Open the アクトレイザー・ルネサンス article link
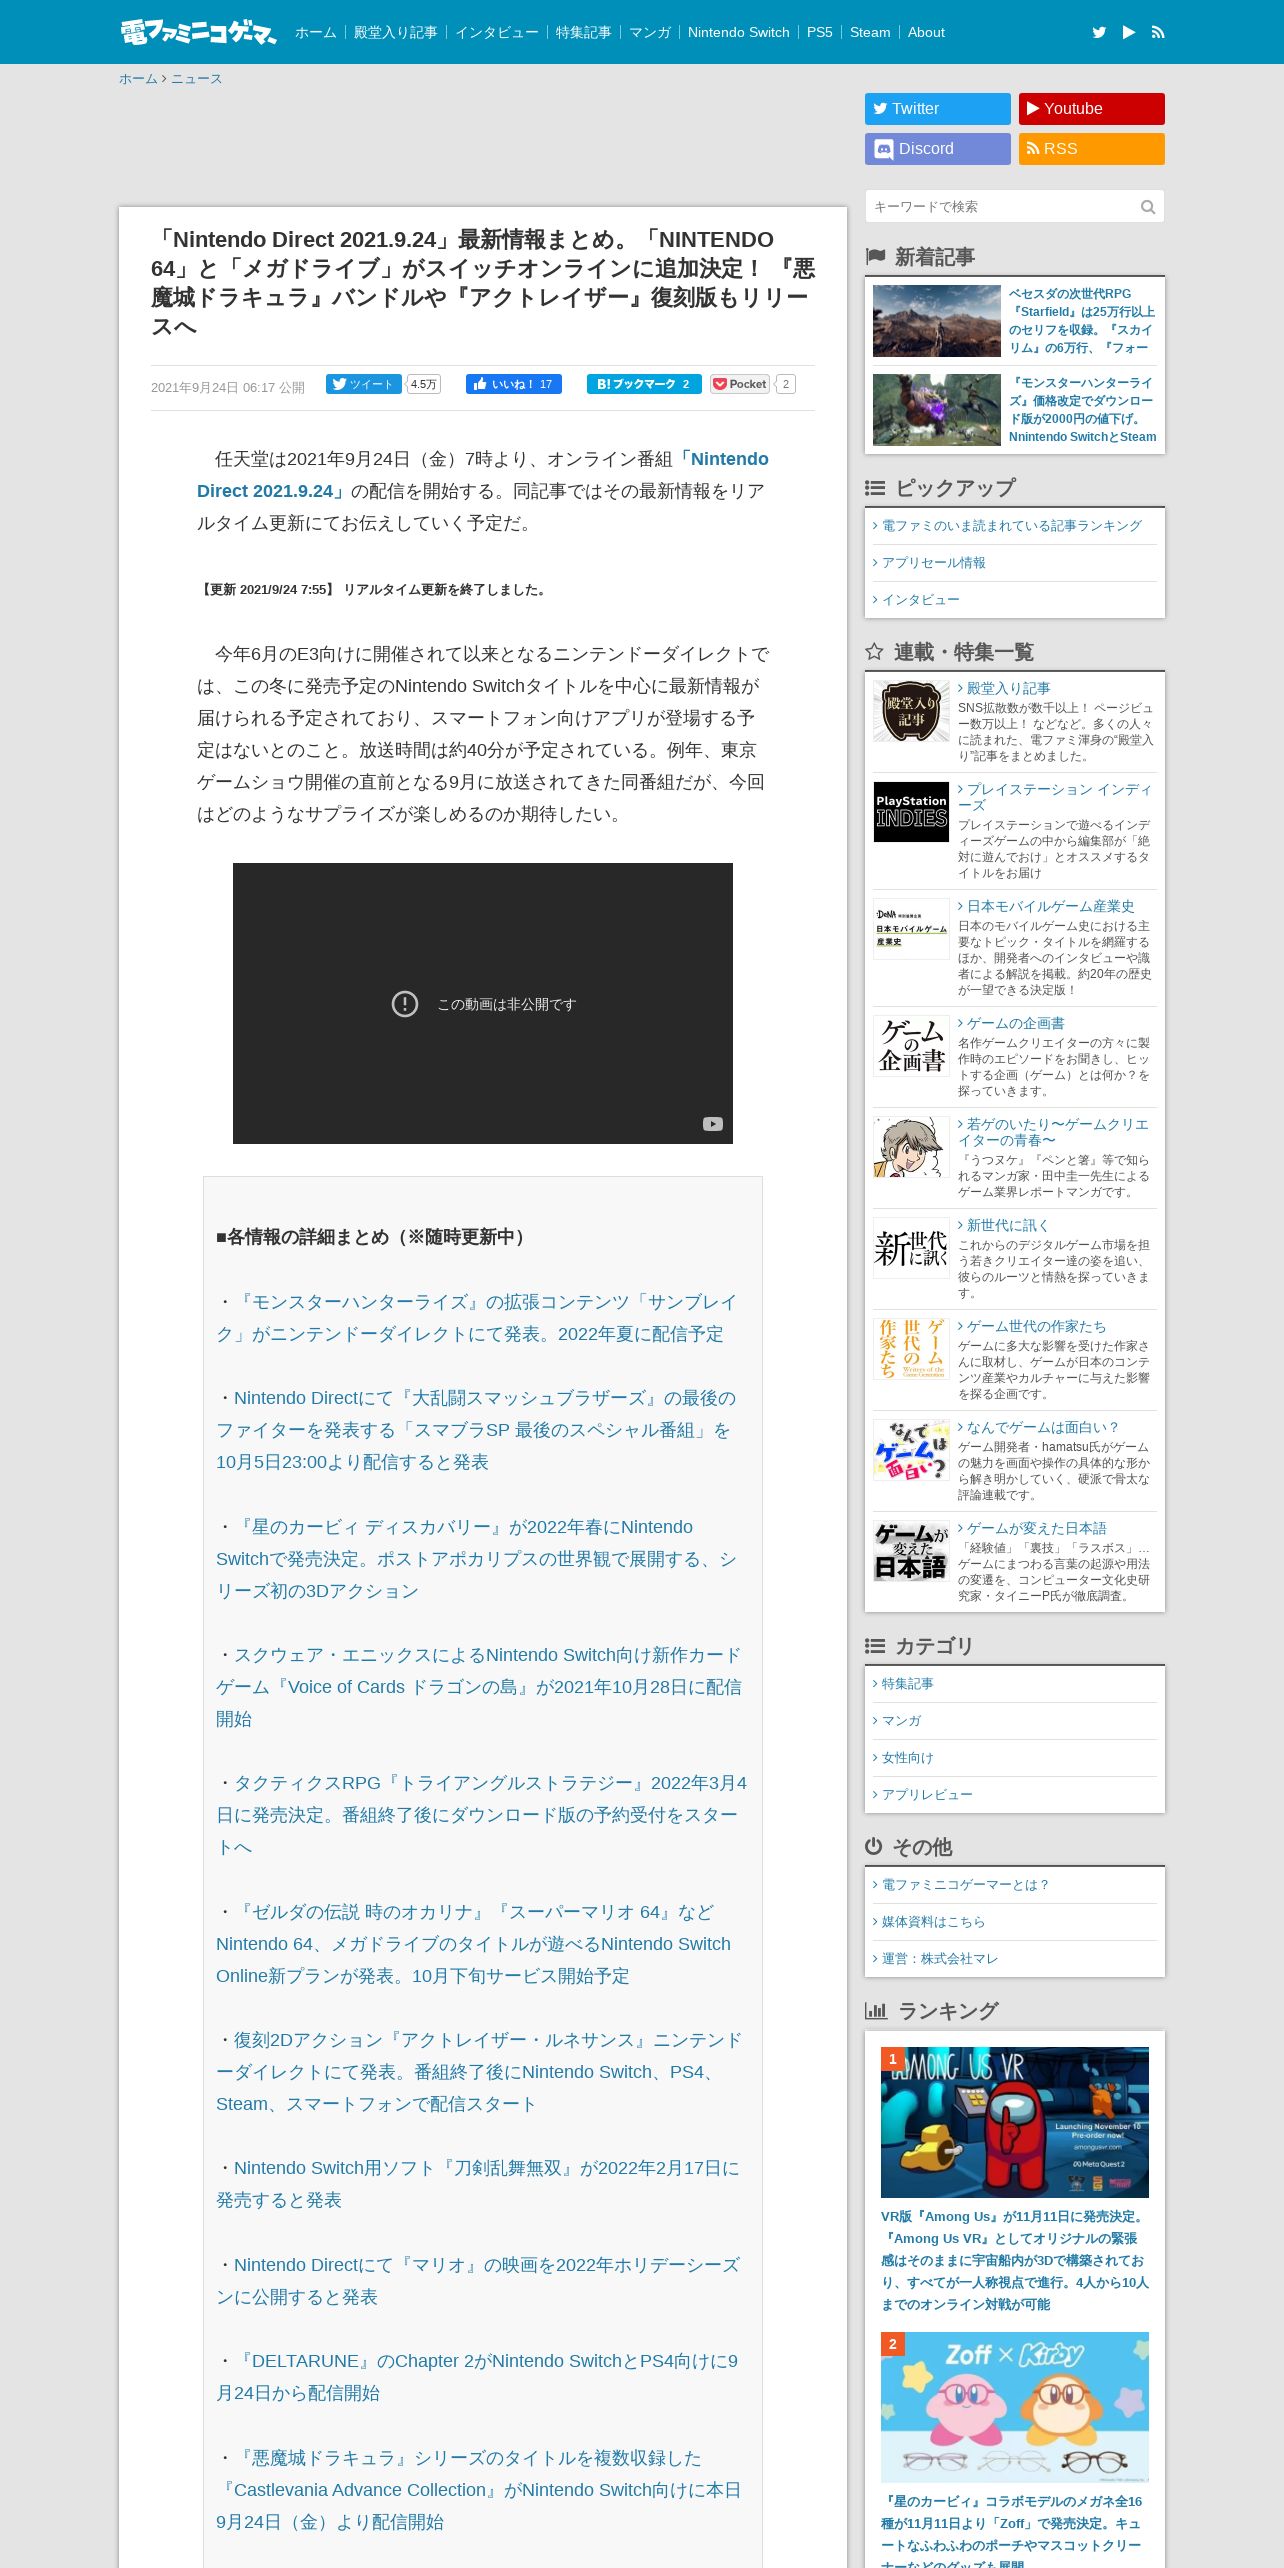1284x2568 pixels. 480,2072
